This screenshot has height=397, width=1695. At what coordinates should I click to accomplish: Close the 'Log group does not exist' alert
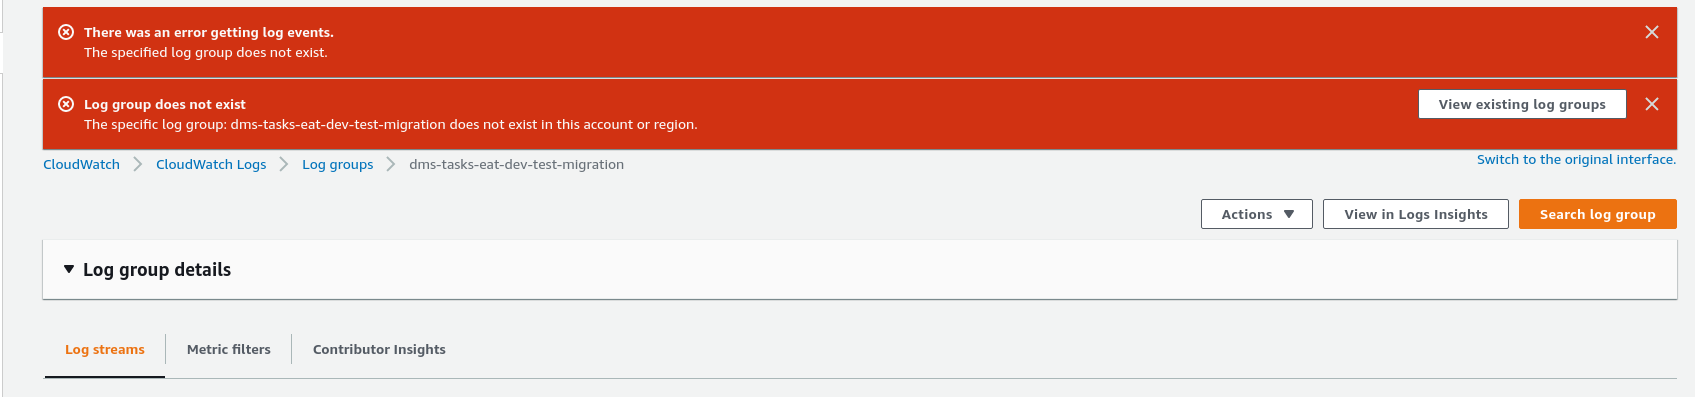pyautogui.click(x=1652, y=104)
